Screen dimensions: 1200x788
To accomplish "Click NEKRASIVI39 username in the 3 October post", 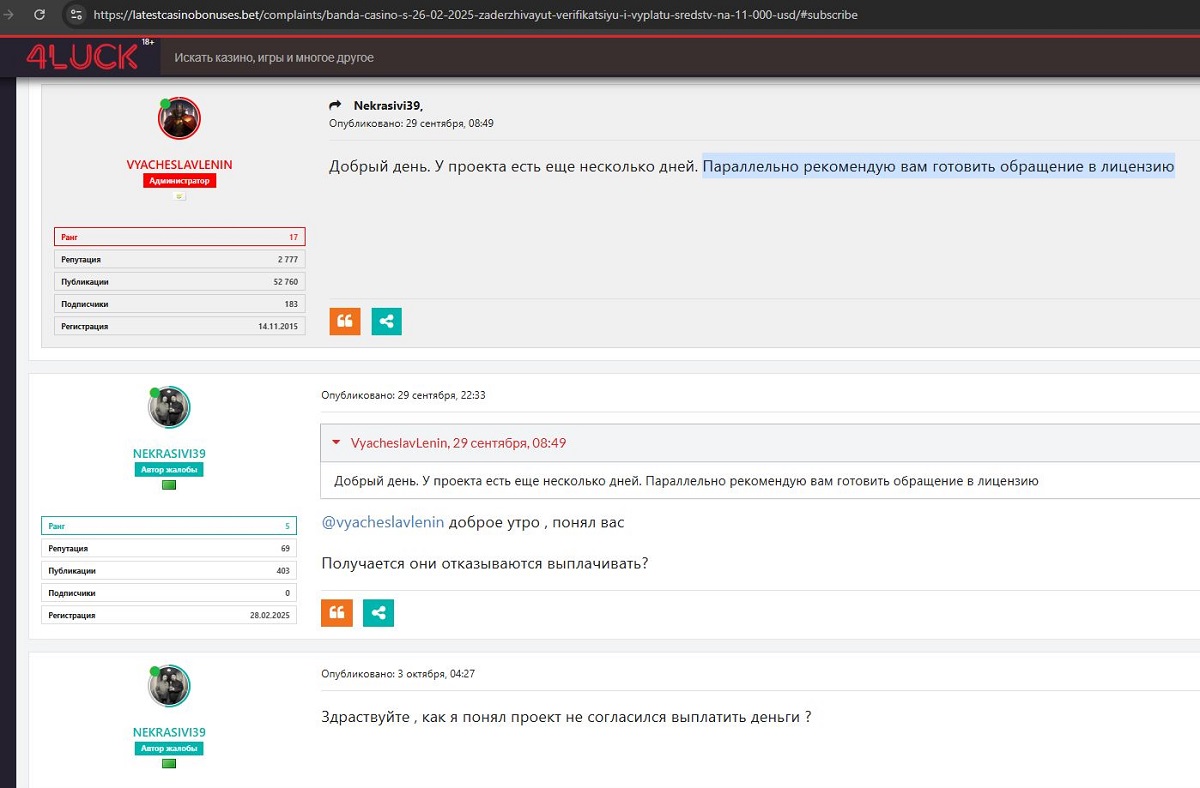I will pos(169,732).
